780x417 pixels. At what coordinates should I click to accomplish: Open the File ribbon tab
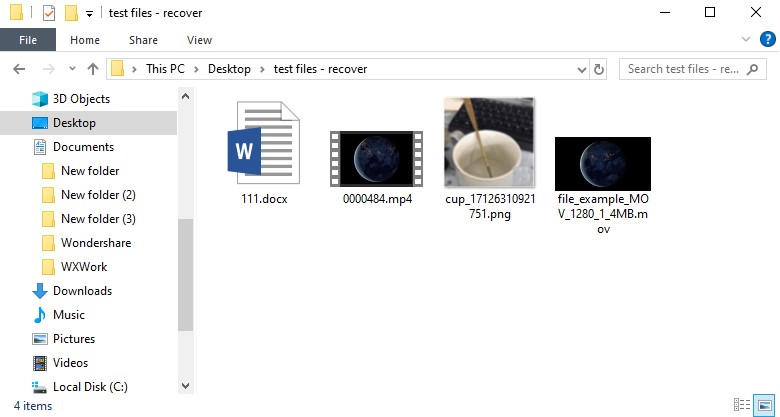28,40
